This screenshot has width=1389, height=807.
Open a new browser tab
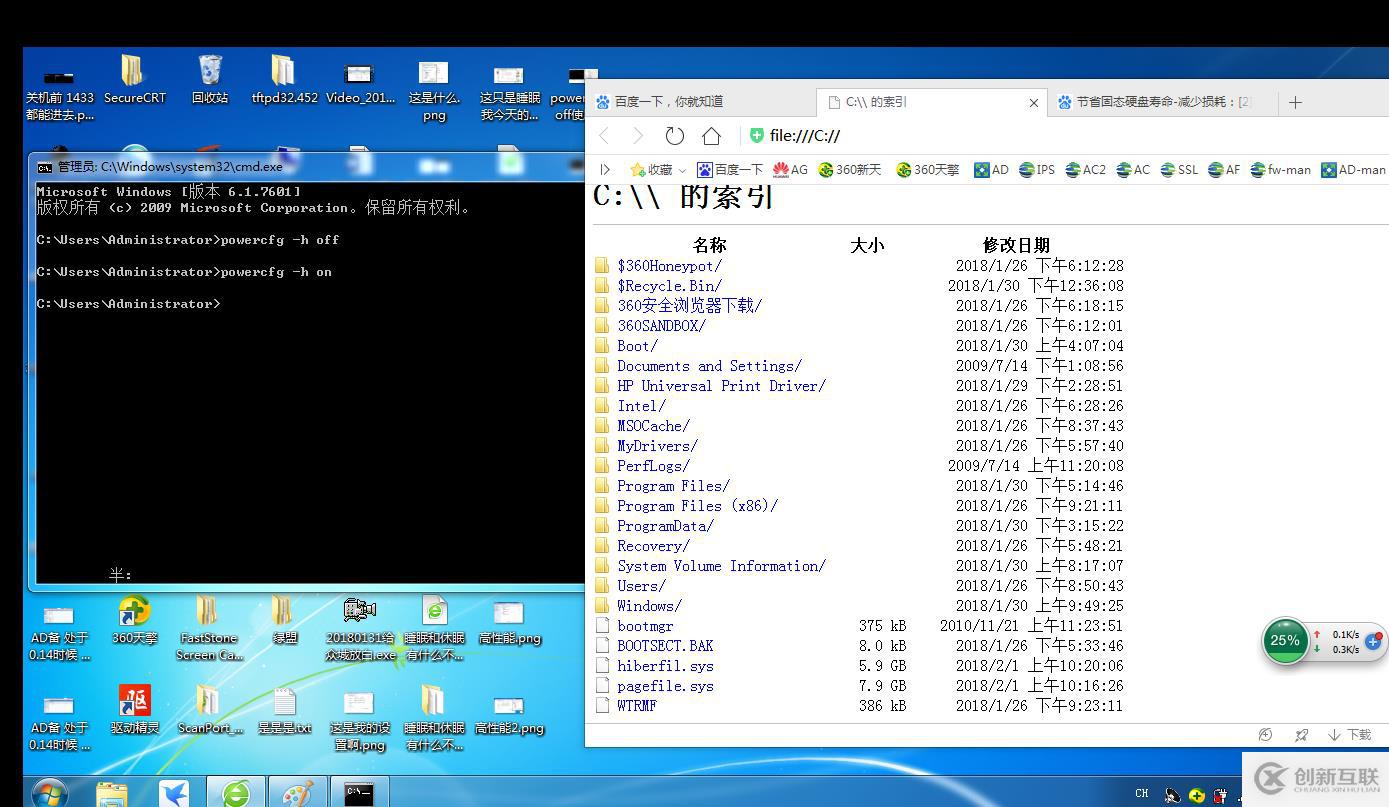pos(1295,101)
